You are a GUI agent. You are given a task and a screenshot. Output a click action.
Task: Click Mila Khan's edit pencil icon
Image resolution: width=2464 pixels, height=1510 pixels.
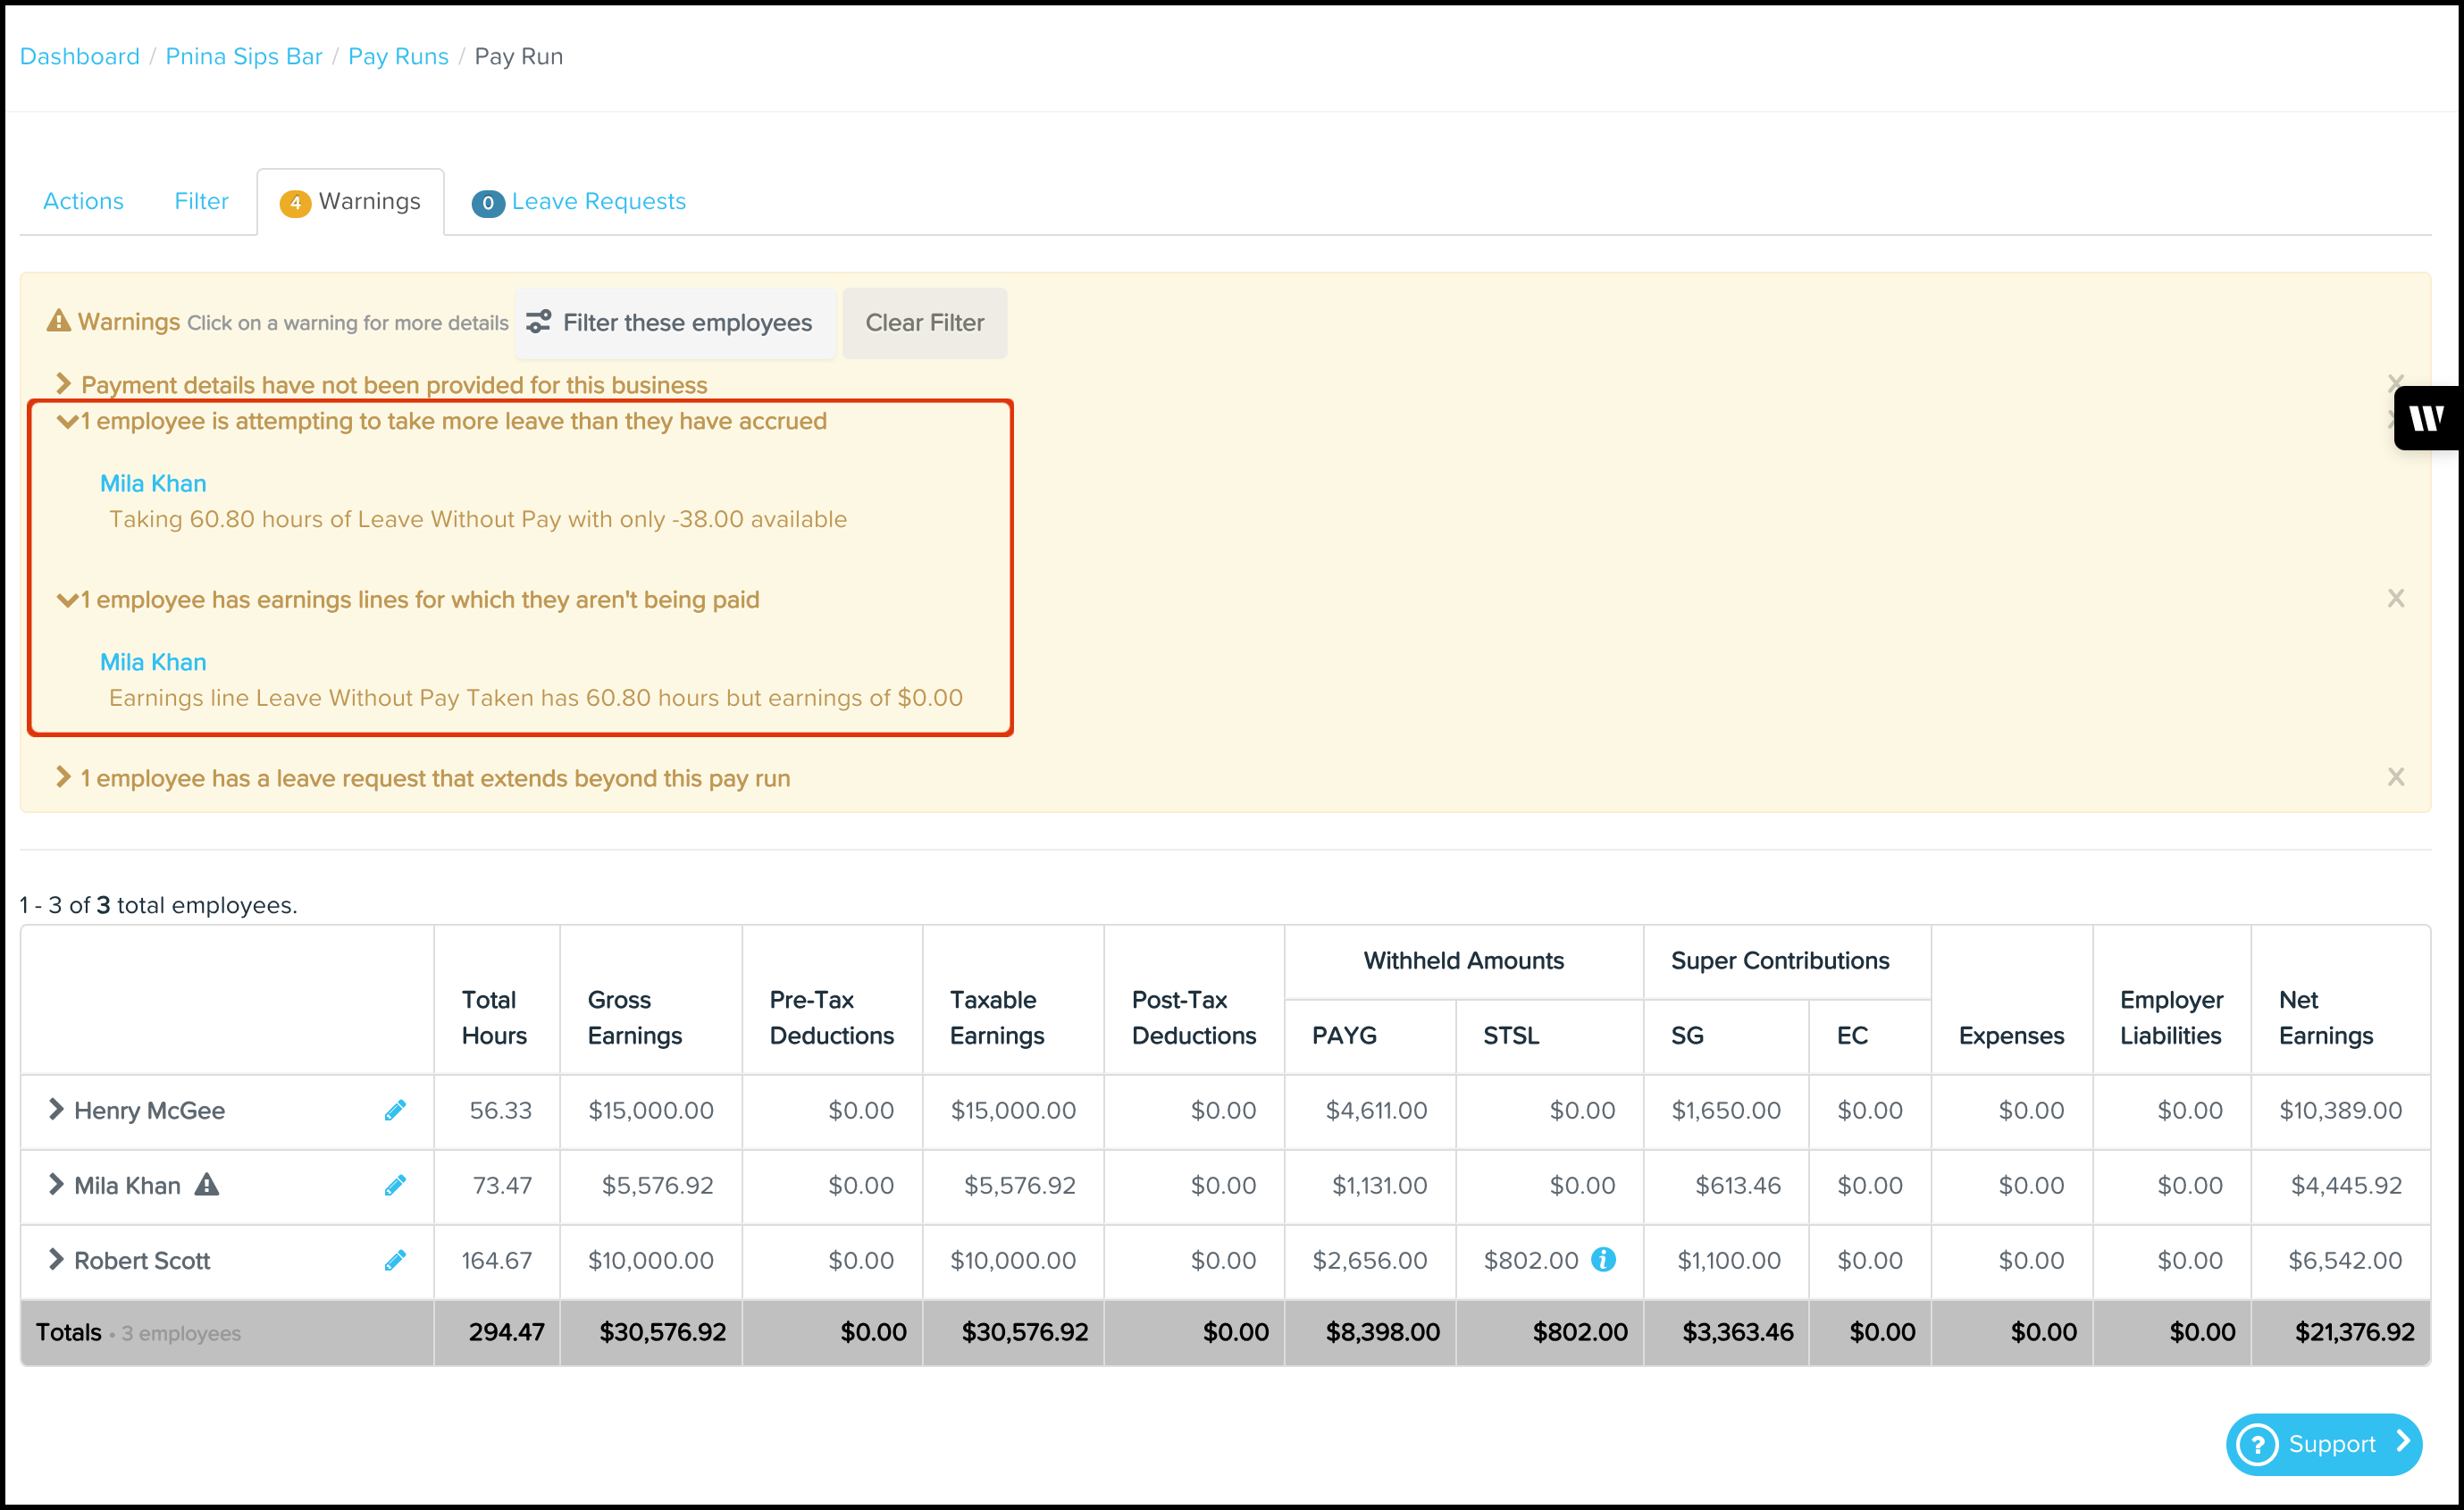tap(395, 1185)
